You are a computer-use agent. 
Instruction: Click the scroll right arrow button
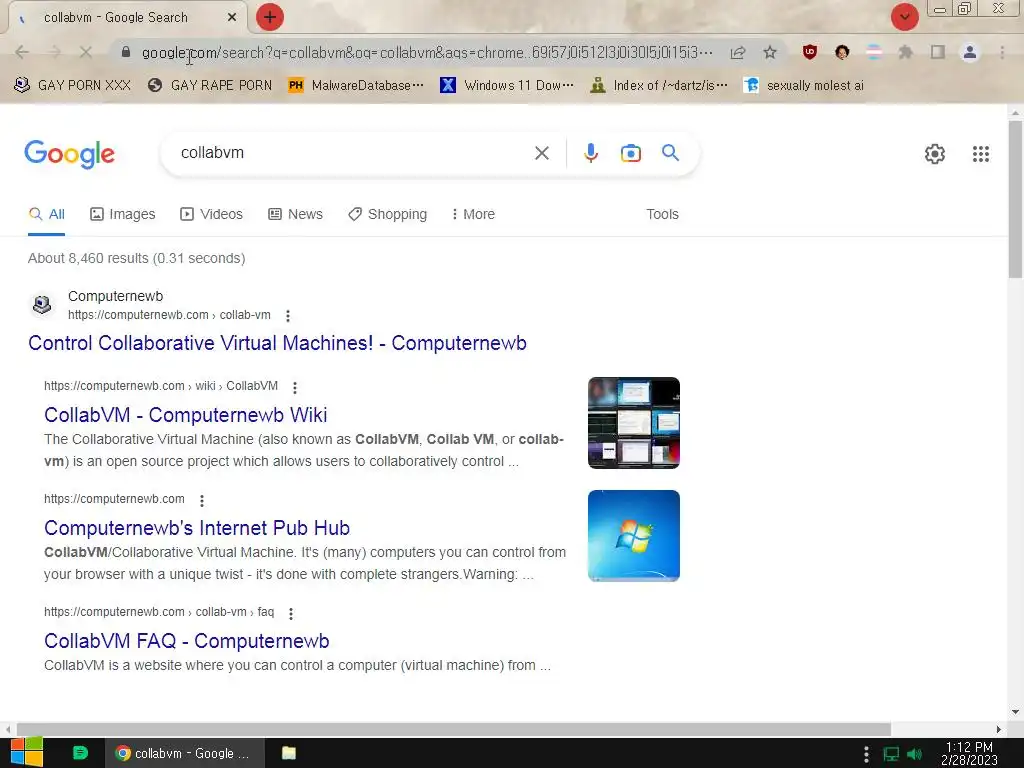pos(999,729)
